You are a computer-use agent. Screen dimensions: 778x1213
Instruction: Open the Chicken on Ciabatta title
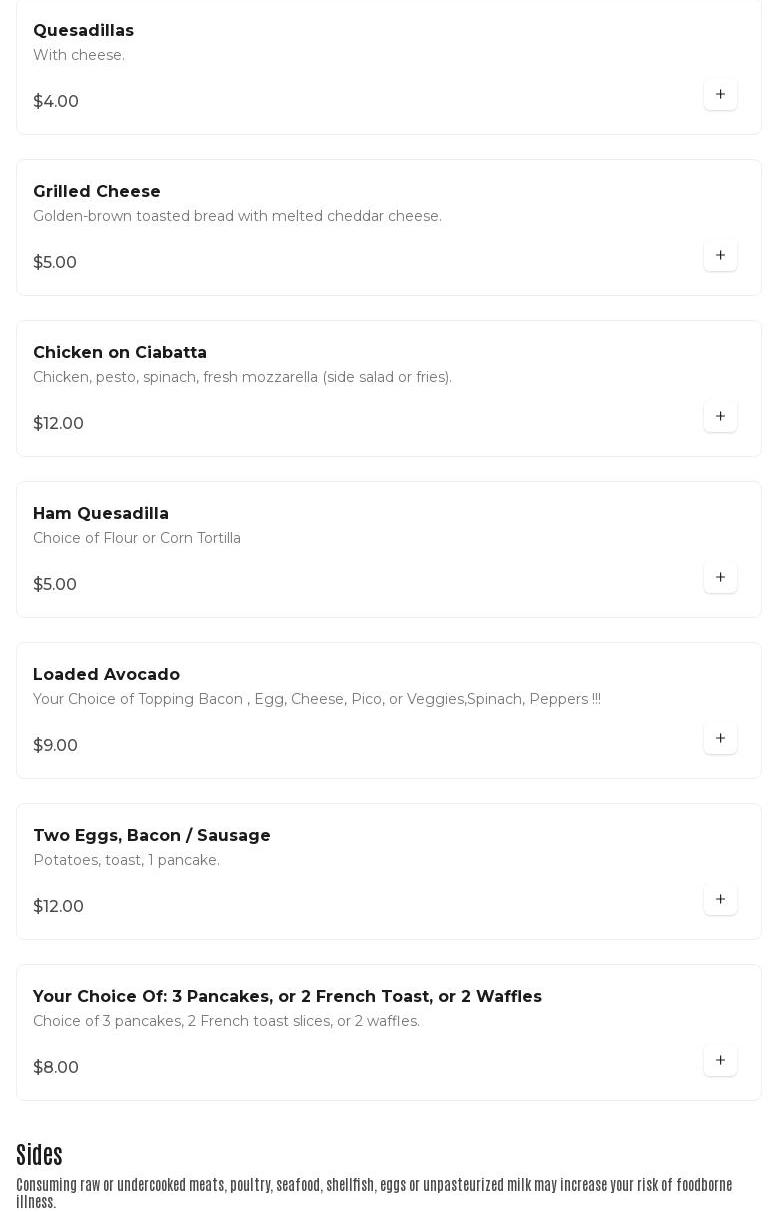click(119, 353)
